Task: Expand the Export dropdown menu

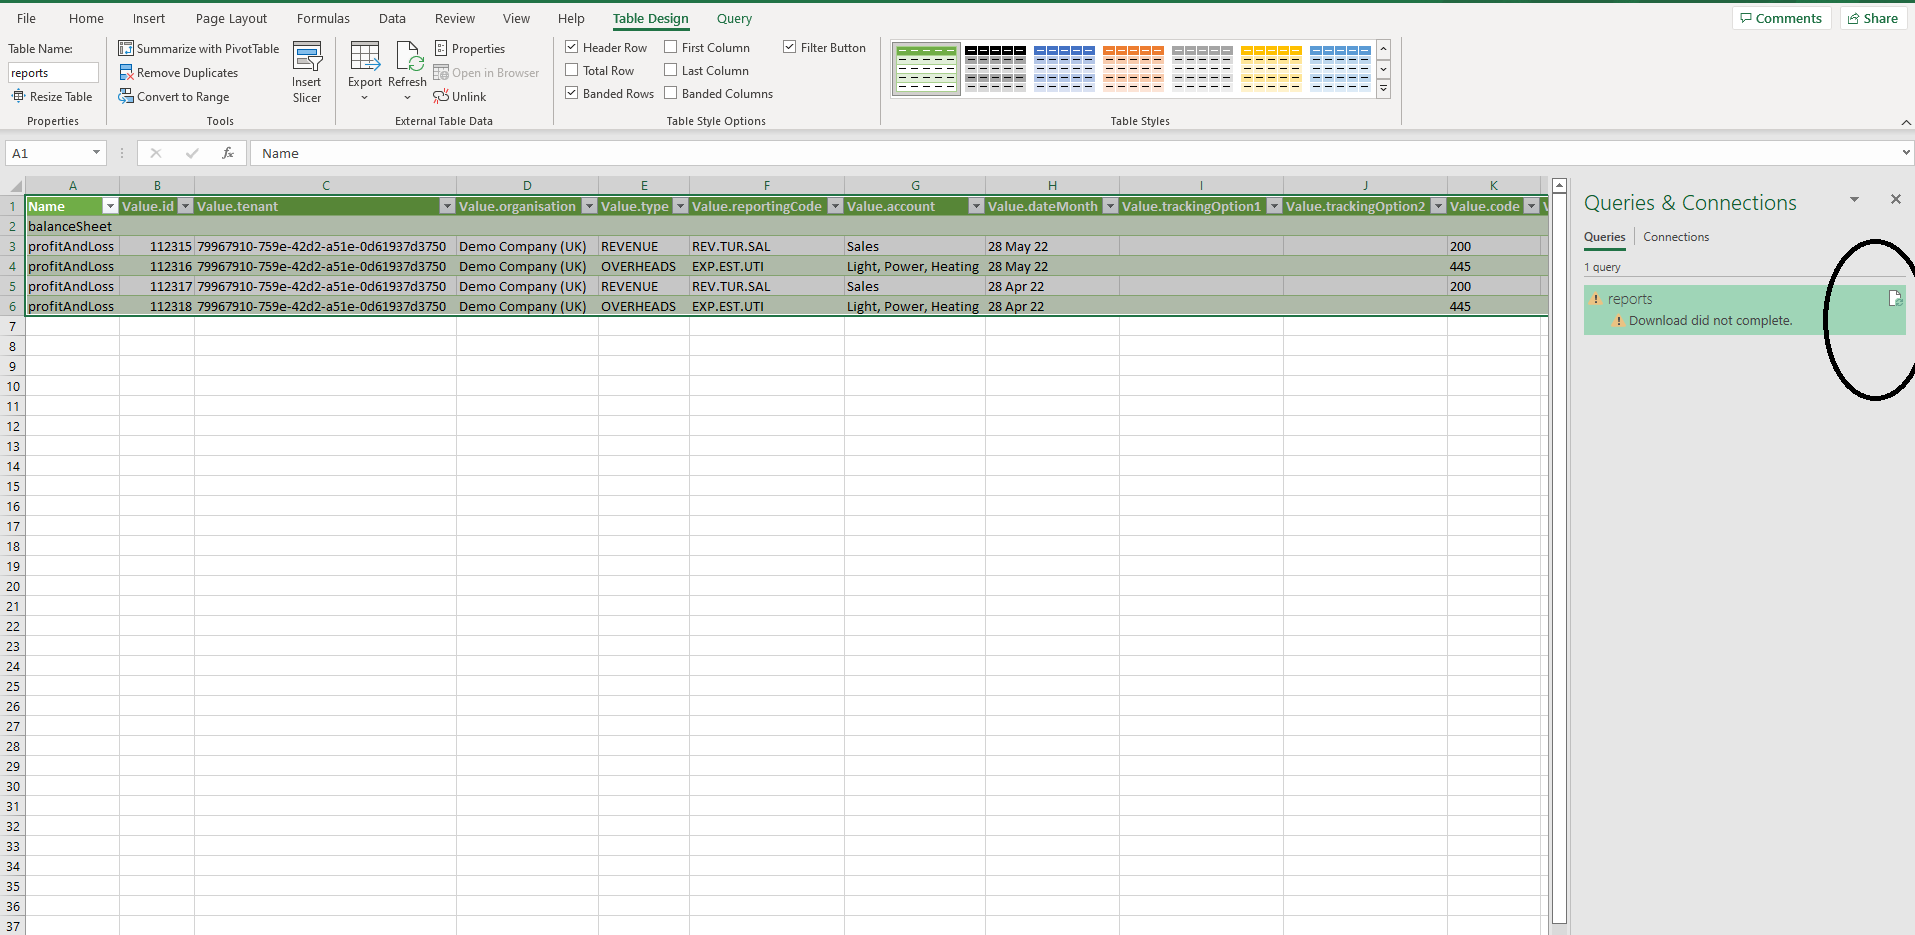Action: [364, 98]
